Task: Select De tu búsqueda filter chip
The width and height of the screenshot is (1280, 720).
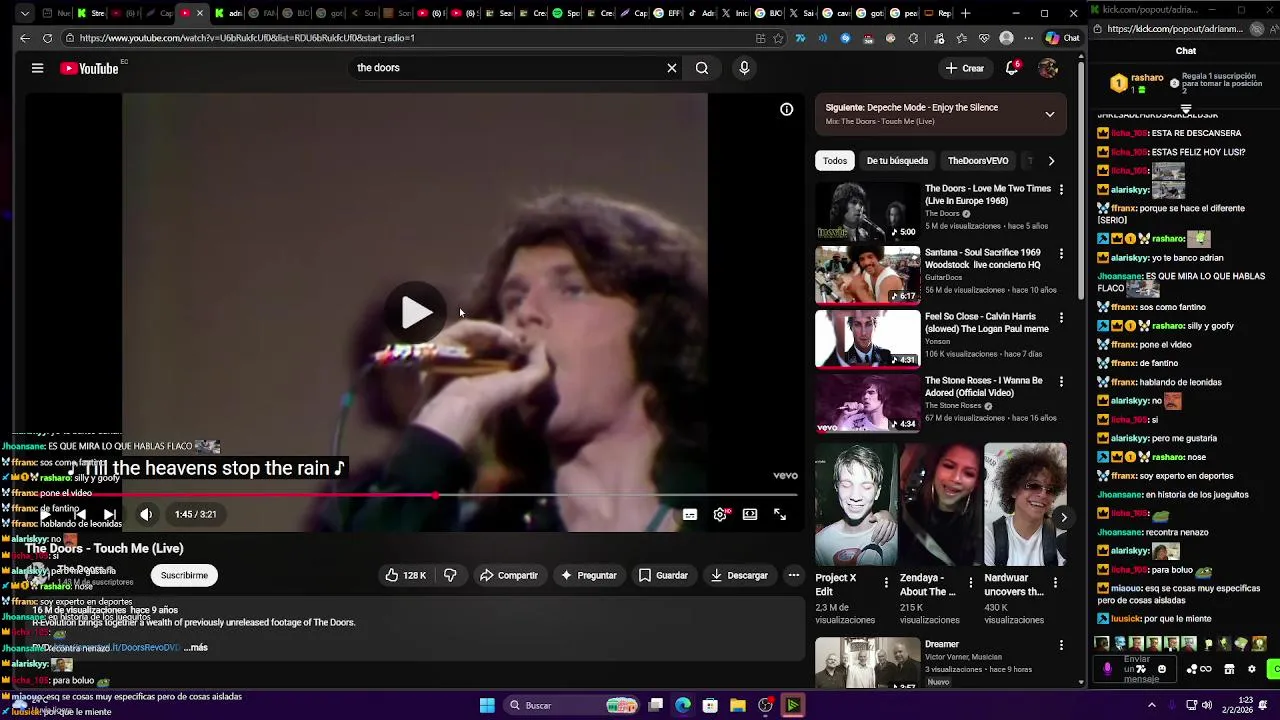Action: (897, 160)
